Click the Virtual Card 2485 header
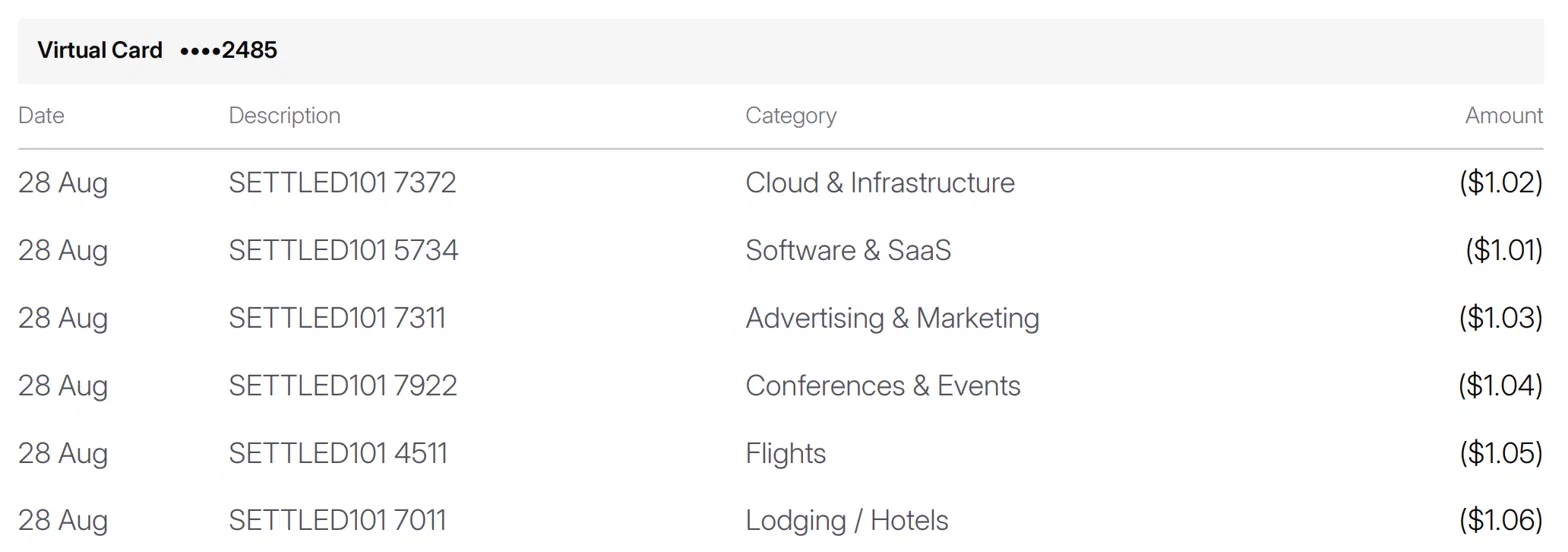This screenshot has height=552, width=1568. (780, 50)
